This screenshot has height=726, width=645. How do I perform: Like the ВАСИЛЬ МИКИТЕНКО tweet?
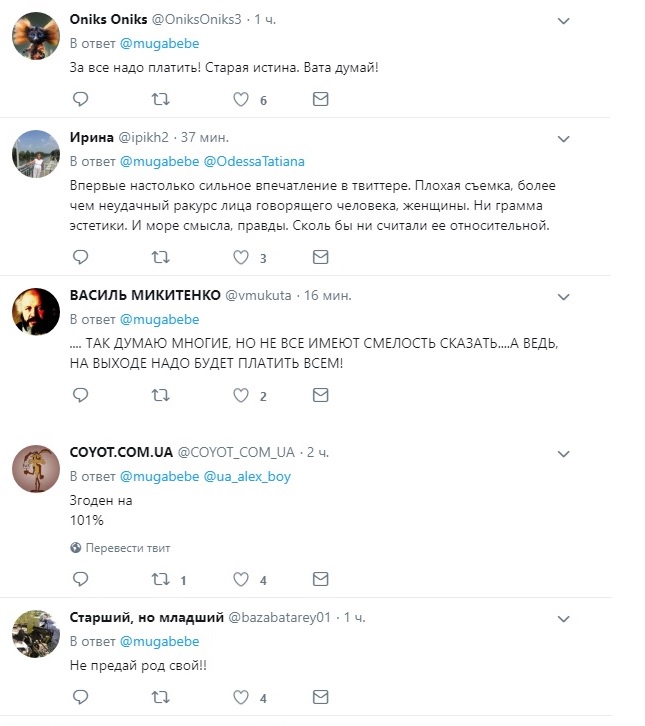pos(240,395)
